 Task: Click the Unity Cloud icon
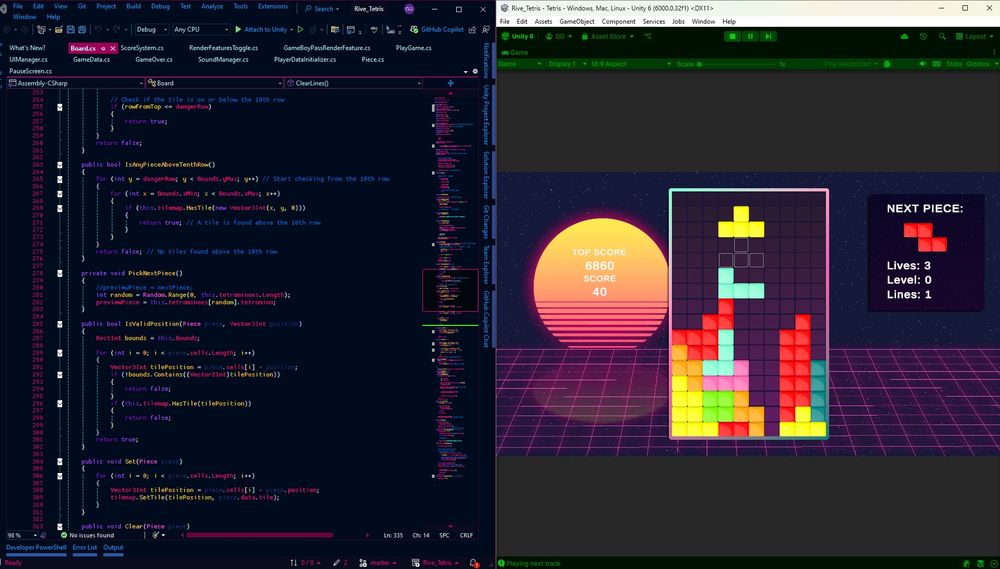[904, 36]
